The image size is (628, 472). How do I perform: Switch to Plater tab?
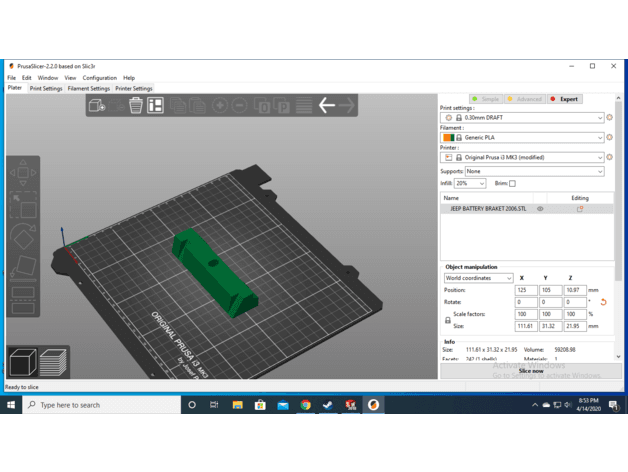(x=15, y=88)
